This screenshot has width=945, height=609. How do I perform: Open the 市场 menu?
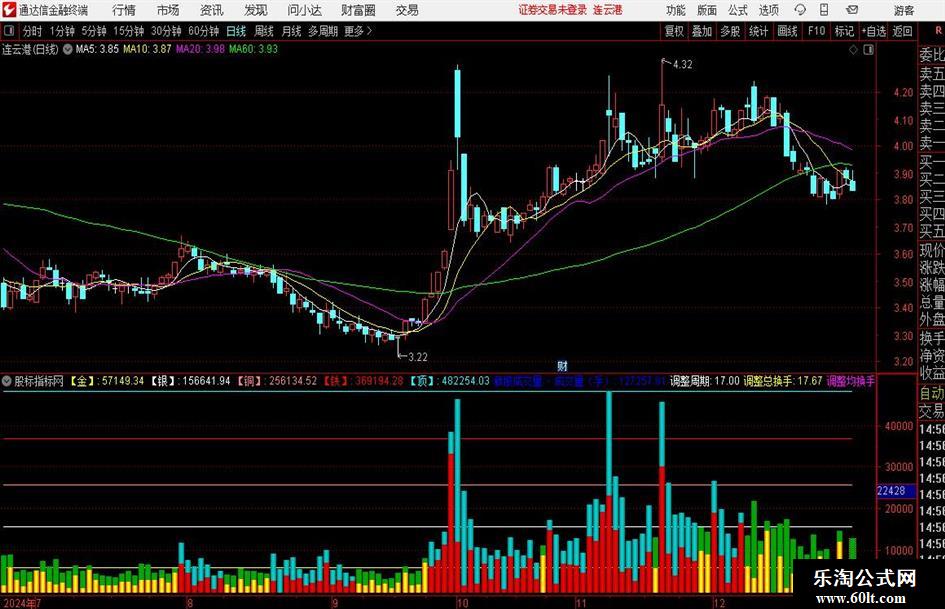pos(168,10)
